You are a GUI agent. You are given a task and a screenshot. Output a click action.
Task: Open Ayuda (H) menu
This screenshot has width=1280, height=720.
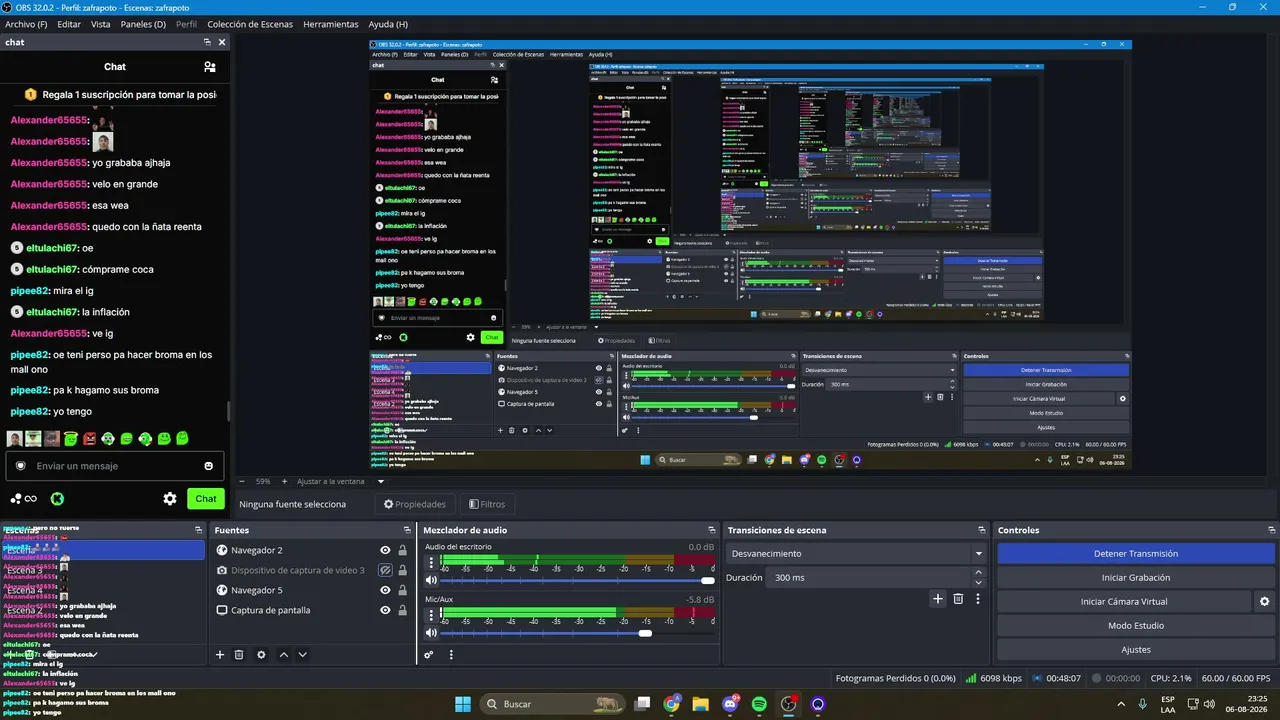[x=388, y=24]
